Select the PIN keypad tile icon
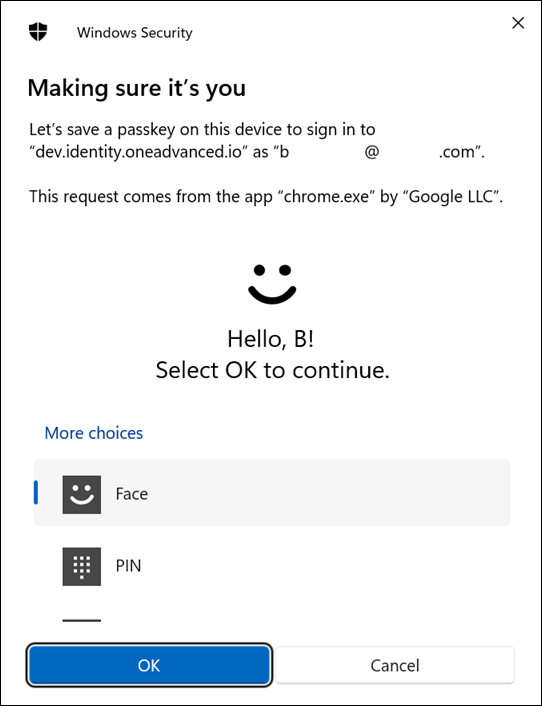 pos(81,566)
